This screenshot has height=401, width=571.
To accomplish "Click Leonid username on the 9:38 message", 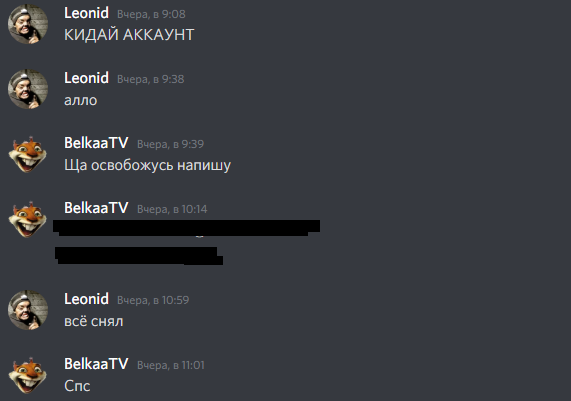I will 86,78.
